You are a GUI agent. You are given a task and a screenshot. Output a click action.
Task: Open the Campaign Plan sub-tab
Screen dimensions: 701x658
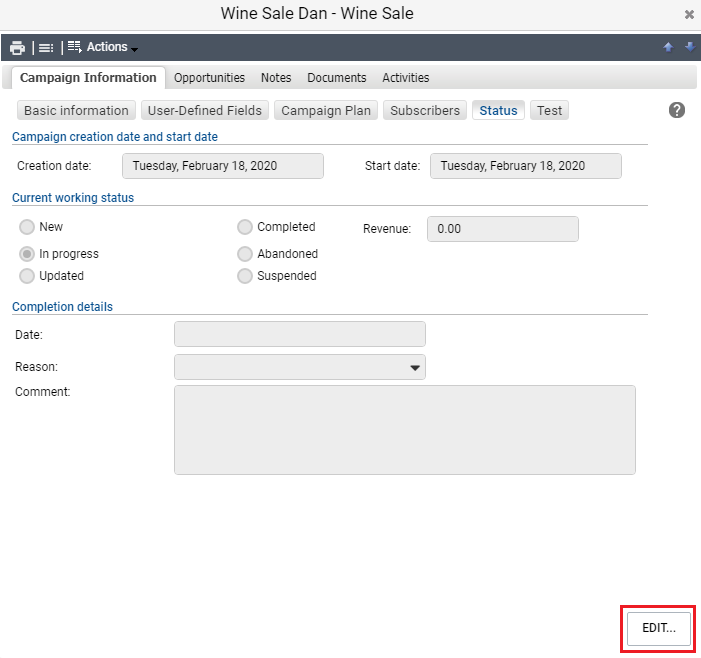326,110
